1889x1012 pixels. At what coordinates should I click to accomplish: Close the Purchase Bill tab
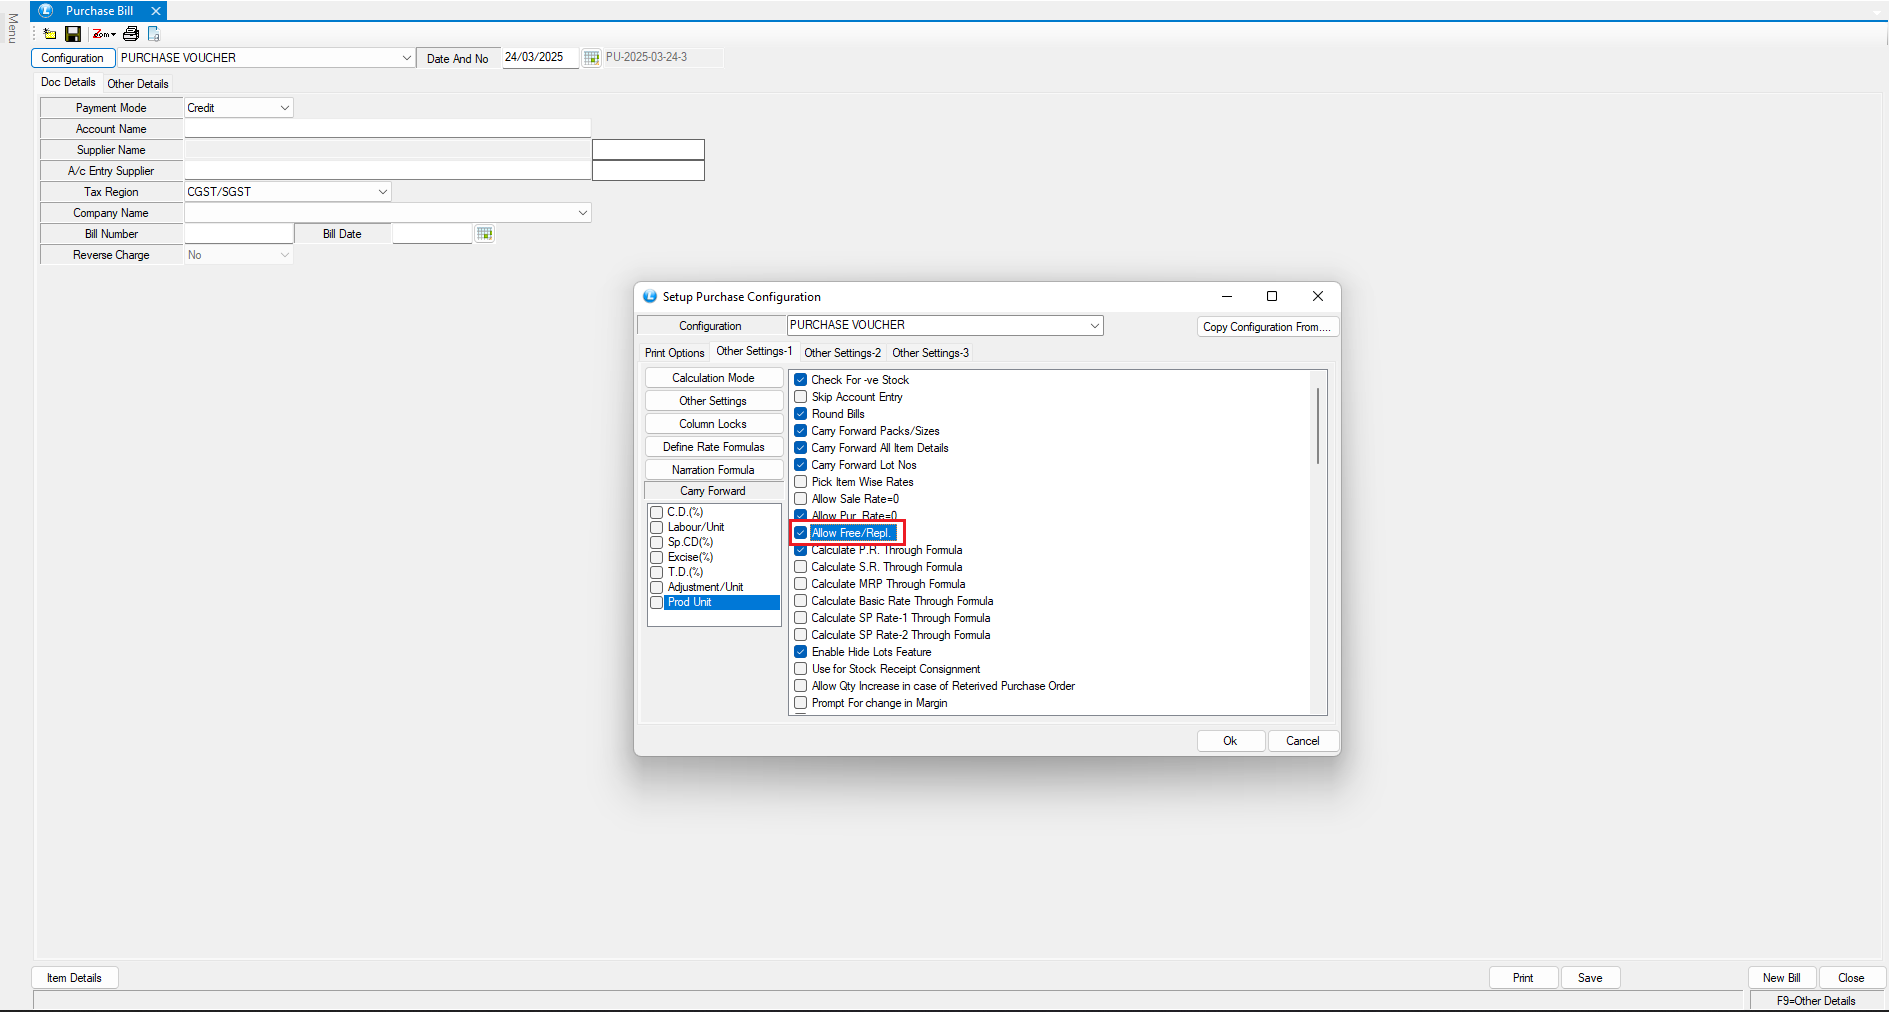pyautogui.click(x=156, y=11)
